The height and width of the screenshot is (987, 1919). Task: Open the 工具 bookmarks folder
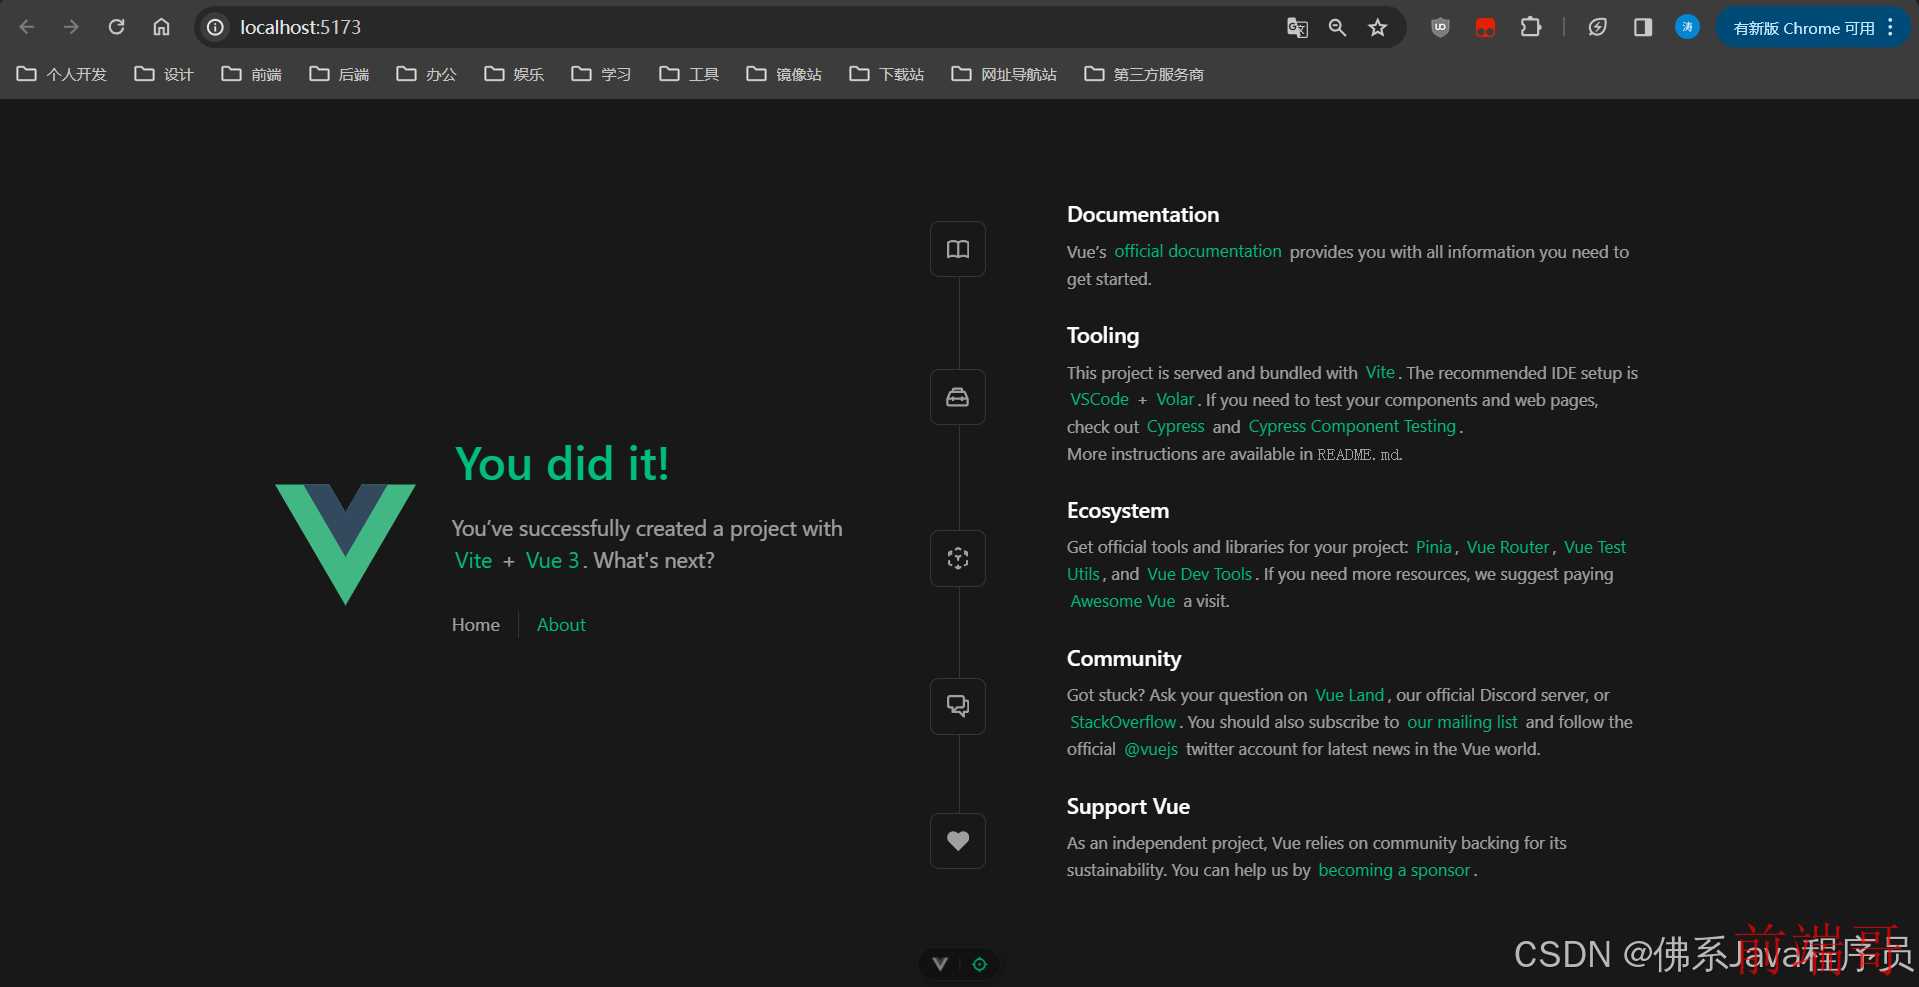(689, 74)
